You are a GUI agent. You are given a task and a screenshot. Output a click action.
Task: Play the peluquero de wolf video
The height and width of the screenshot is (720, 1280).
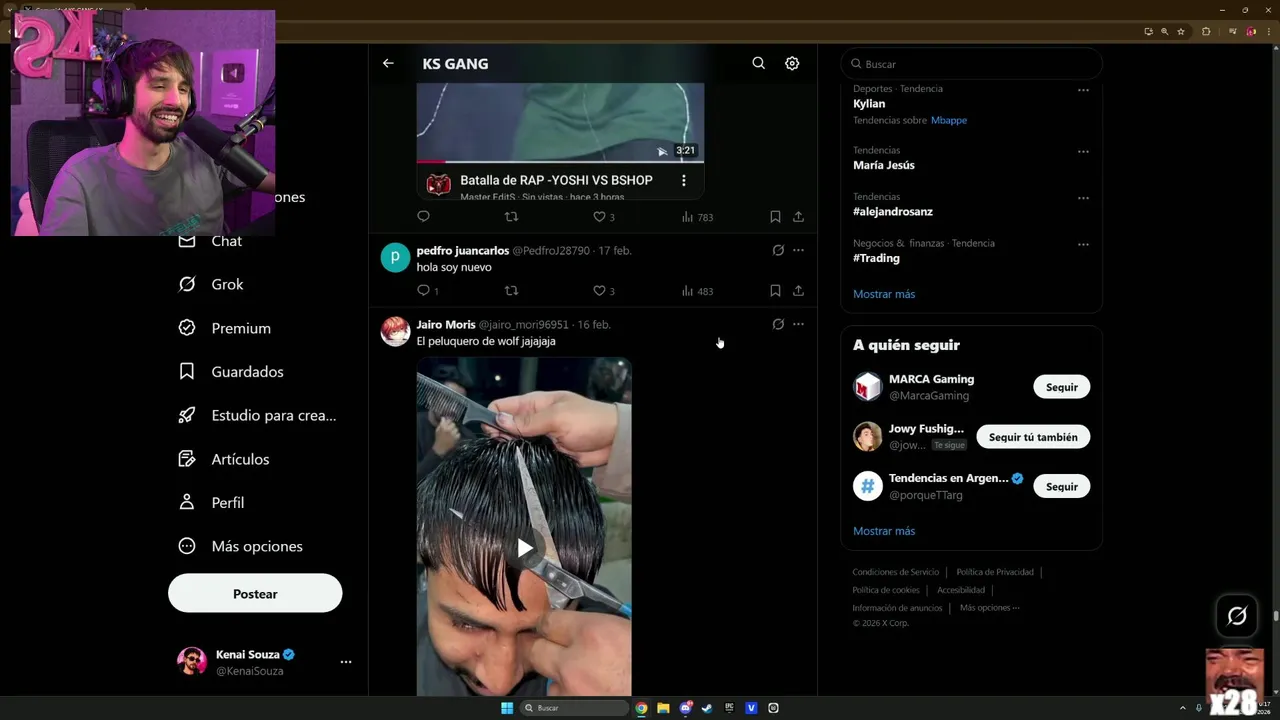(x=524, y=548)
